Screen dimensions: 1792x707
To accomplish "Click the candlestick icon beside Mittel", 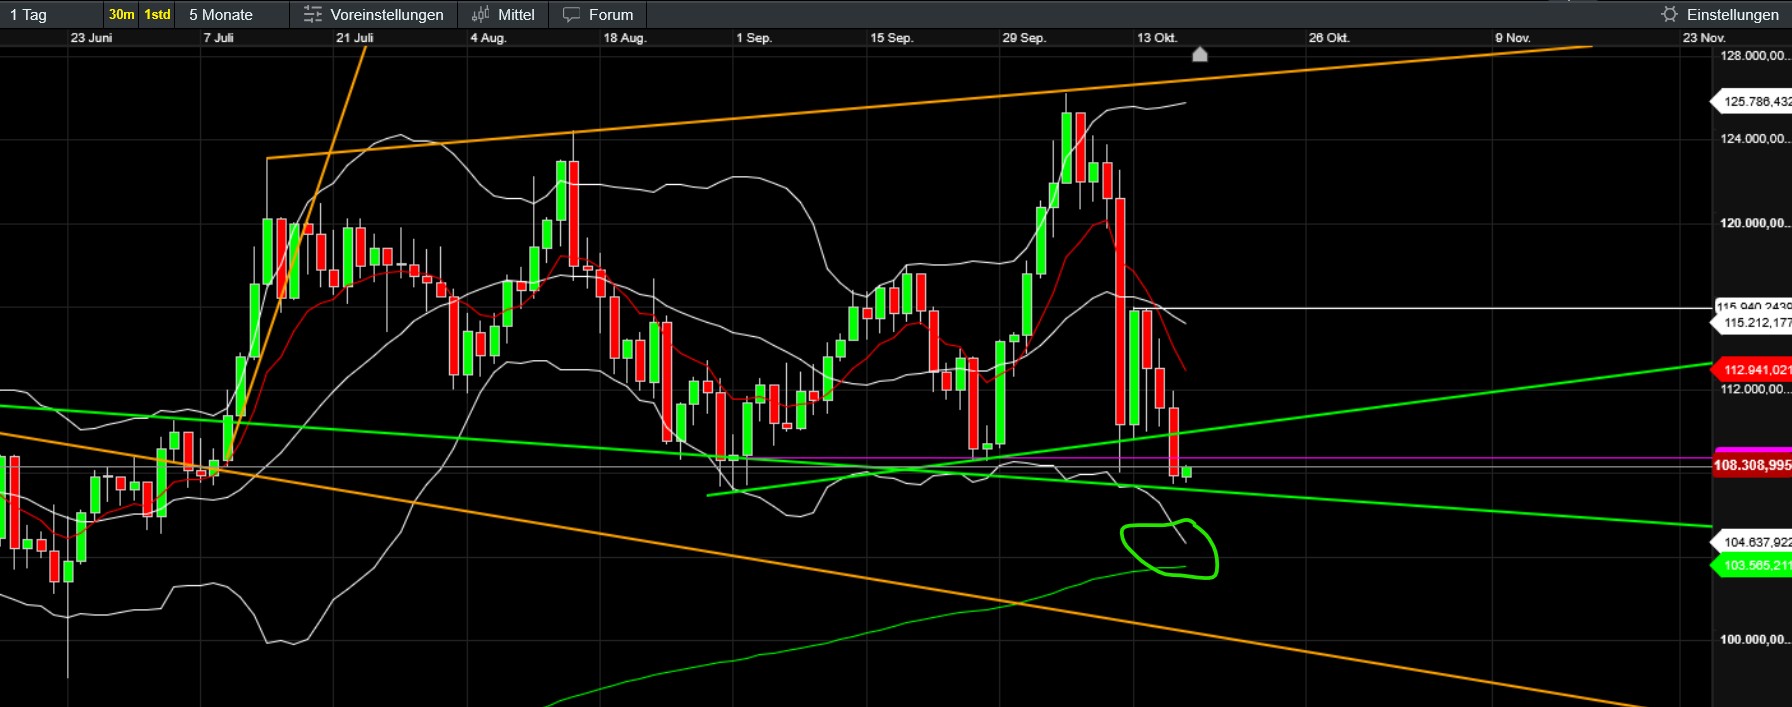I will (x=480, y=15).
